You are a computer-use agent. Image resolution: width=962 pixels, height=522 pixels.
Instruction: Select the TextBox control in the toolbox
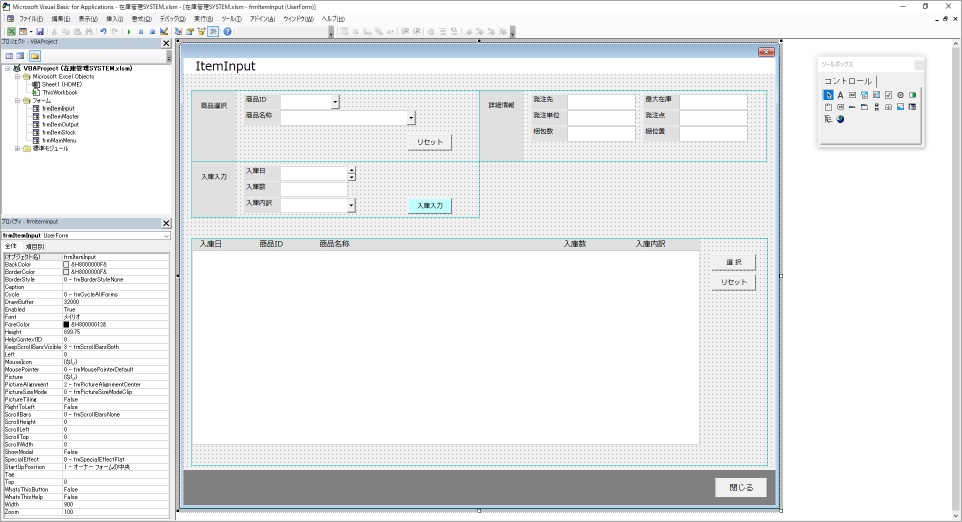click(x=852, y=95)
